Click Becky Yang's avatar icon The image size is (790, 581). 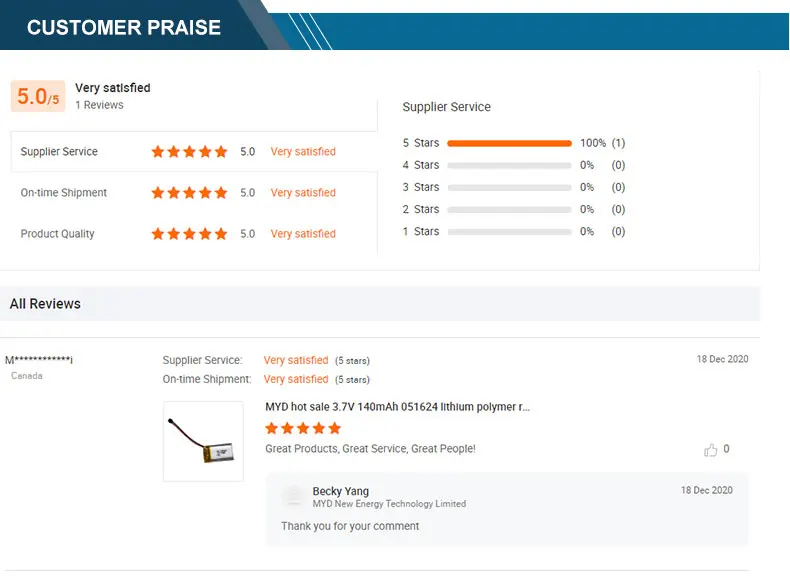[x=294, y=497]
